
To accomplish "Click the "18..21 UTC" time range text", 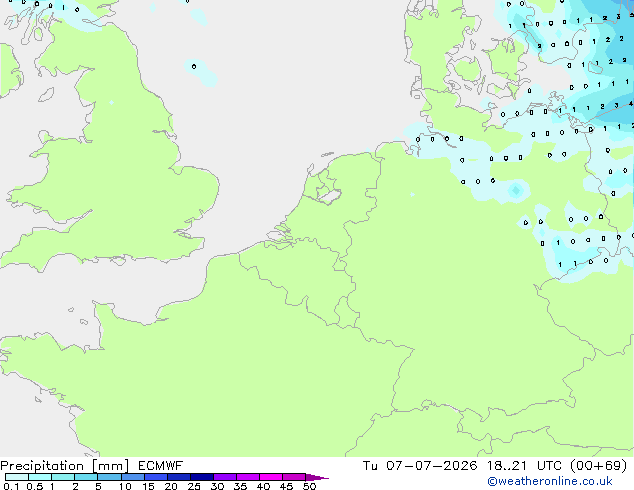I will point(524,466).
